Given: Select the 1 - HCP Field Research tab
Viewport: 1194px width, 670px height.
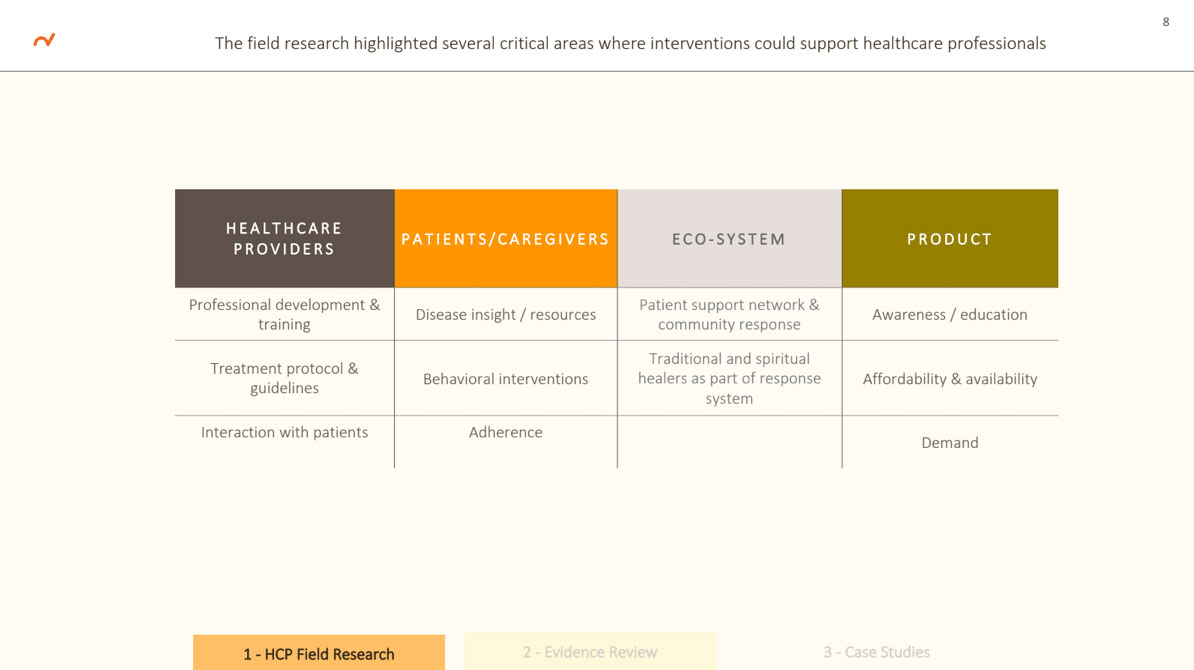Looking at the screenshot, I should tap(318, 652).
